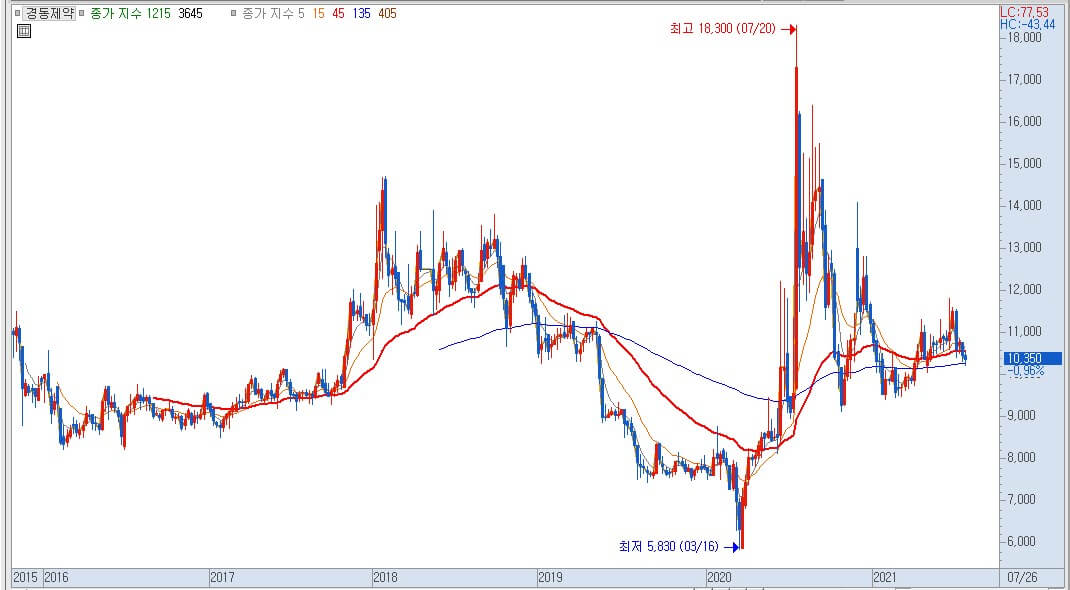This screenshot has width=1070, height=590.
Task: Click the LC:77.53 value
Action: (1024, 12)
